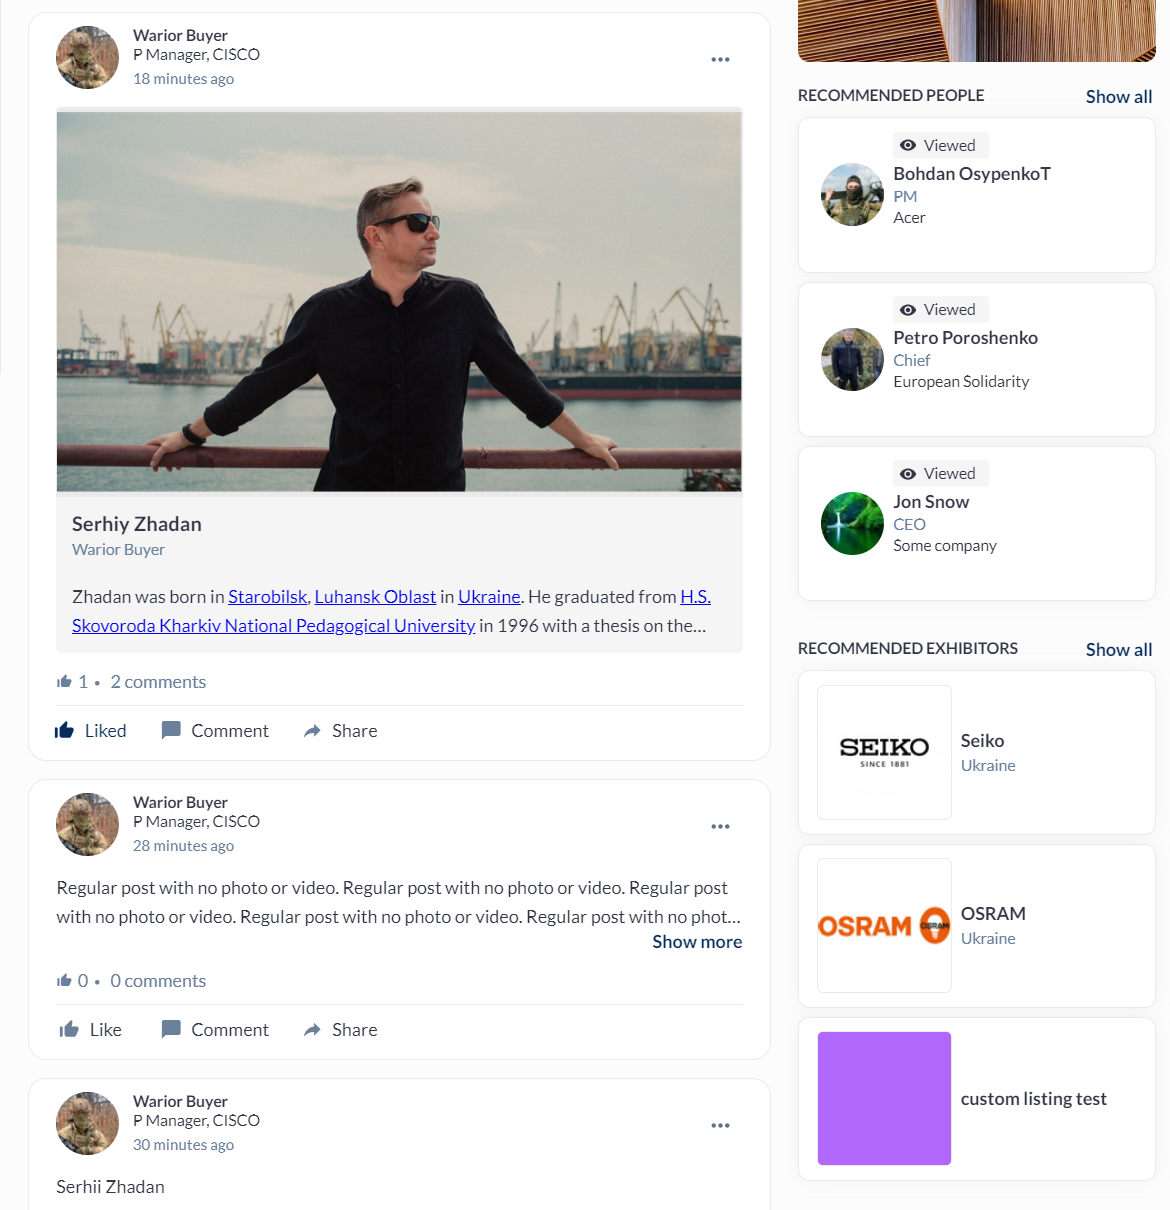The image size is (1170, 1210).
Task: Click Liked thumbs-up on Serhiy Zhadan post
Action: 65,731
